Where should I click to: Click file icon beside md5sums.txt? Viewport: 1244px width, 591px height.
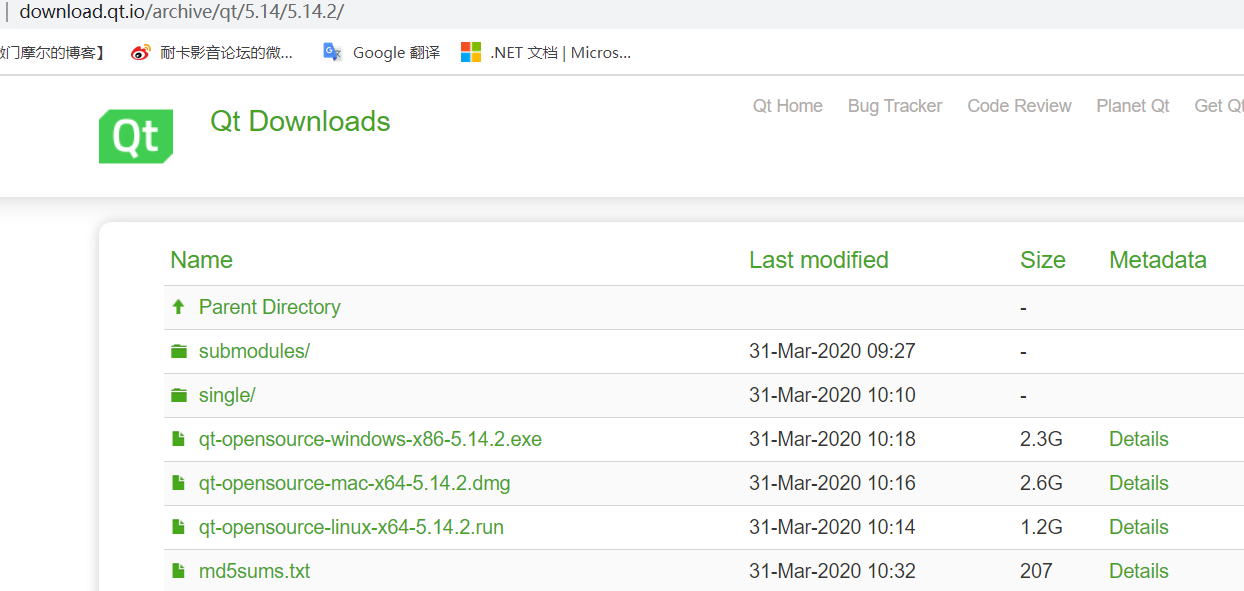(178, 571)
